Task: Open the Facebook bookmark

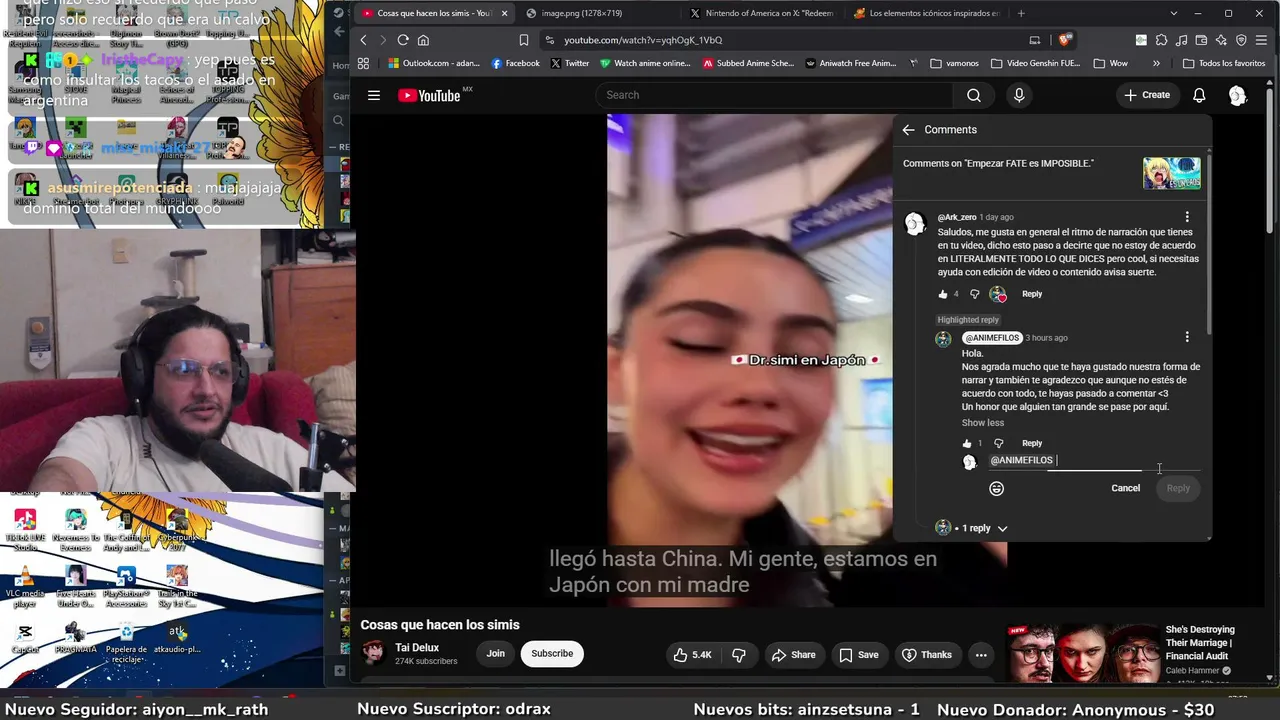Action: click(x=516, y=63)
